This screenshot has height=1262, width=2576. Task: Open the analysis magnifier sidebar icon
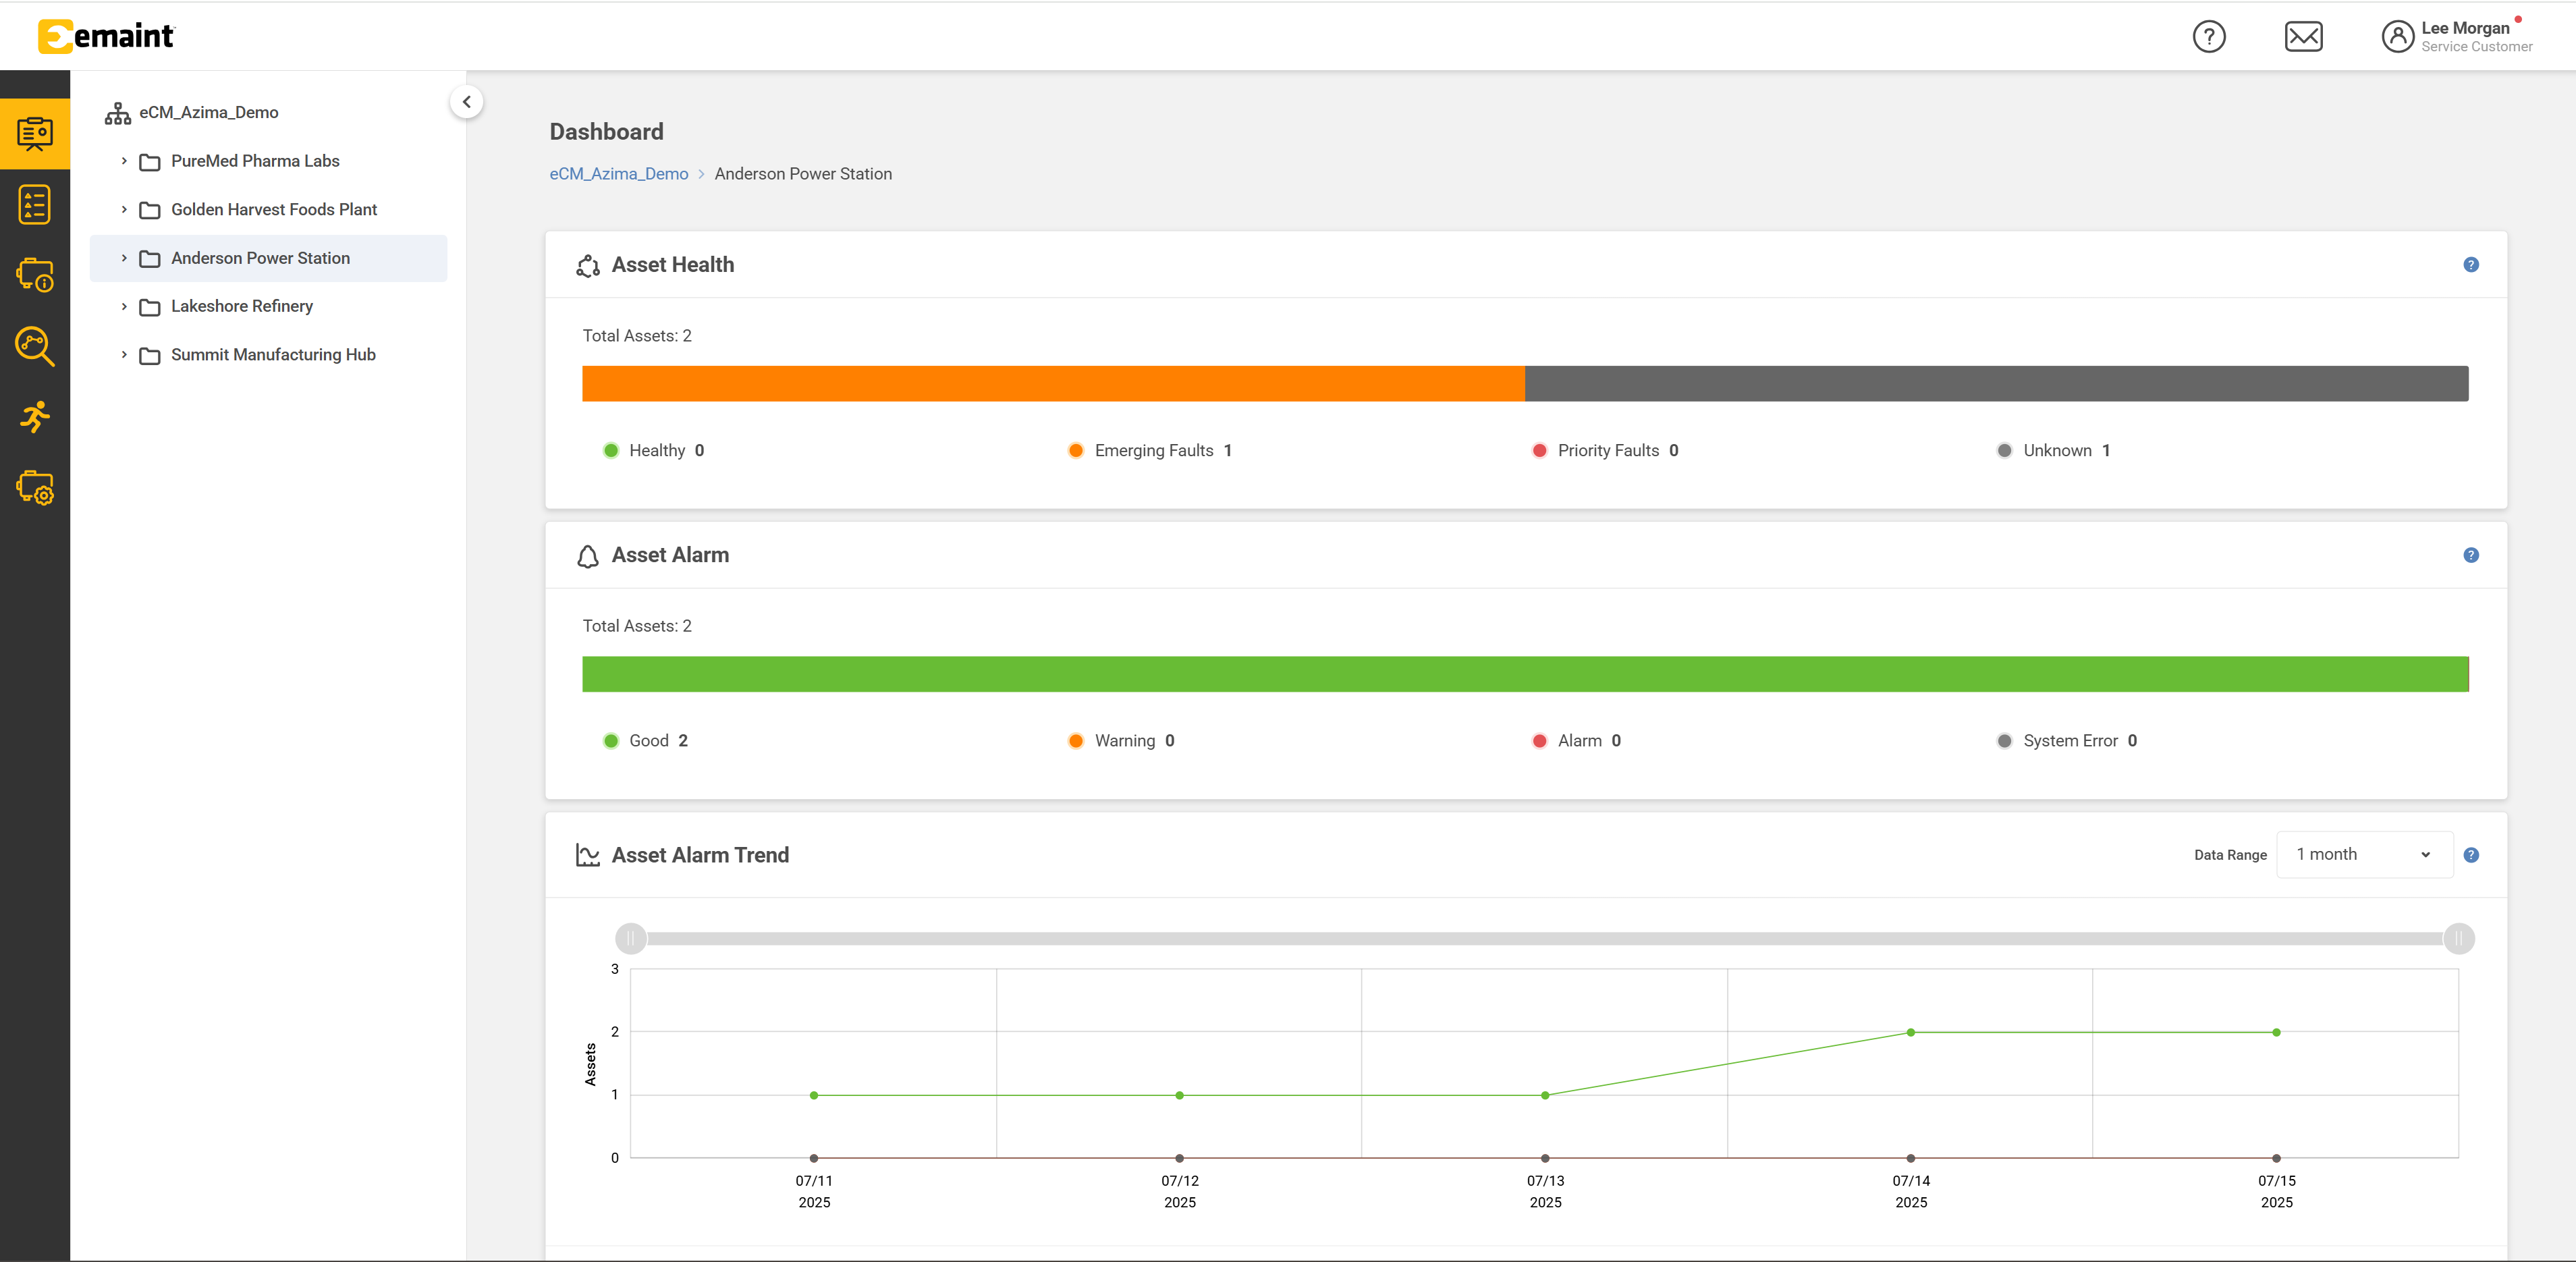click(35, 346)
